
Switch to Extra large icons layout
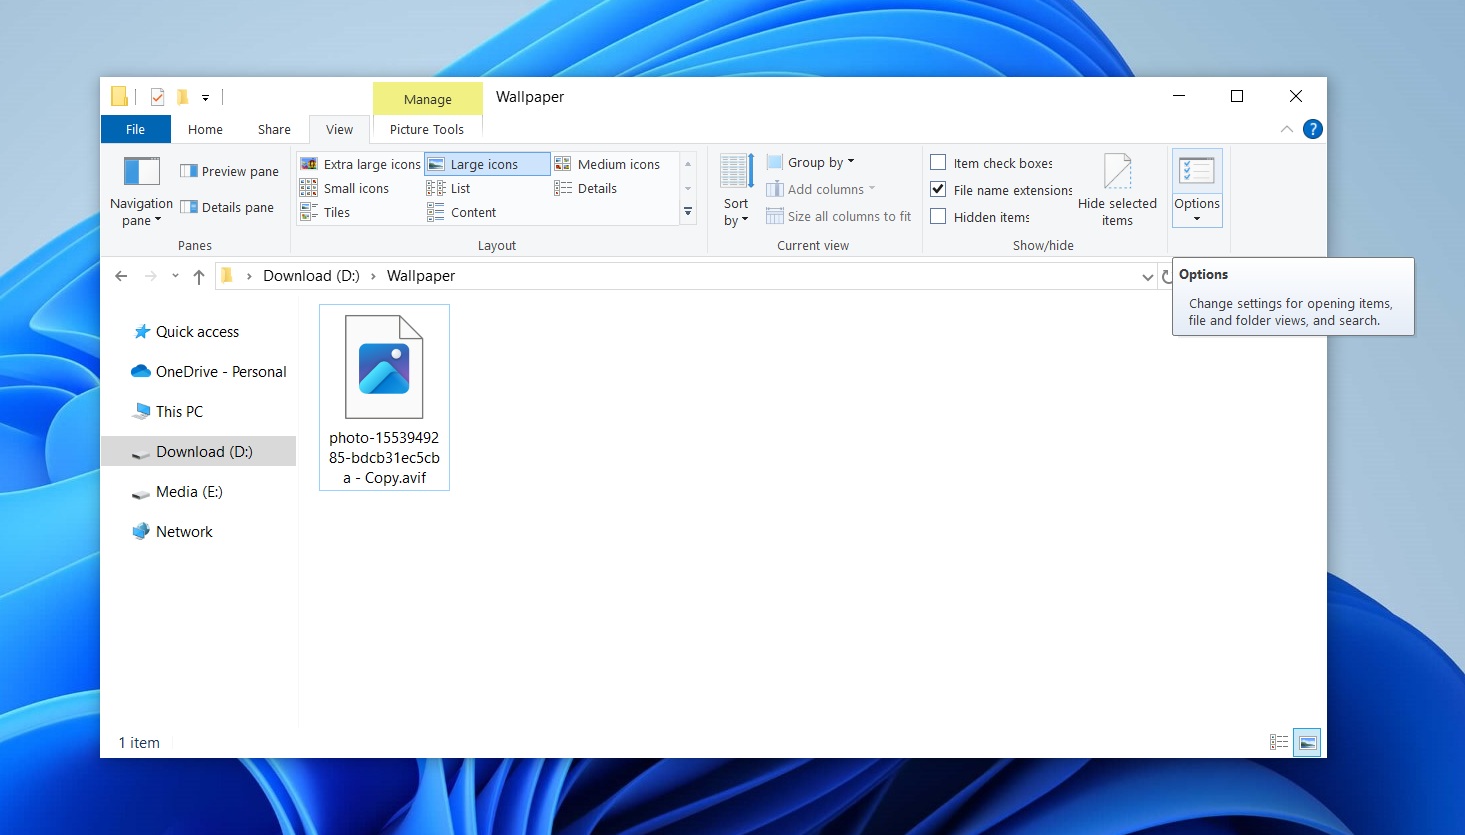(x=360, y=164)
